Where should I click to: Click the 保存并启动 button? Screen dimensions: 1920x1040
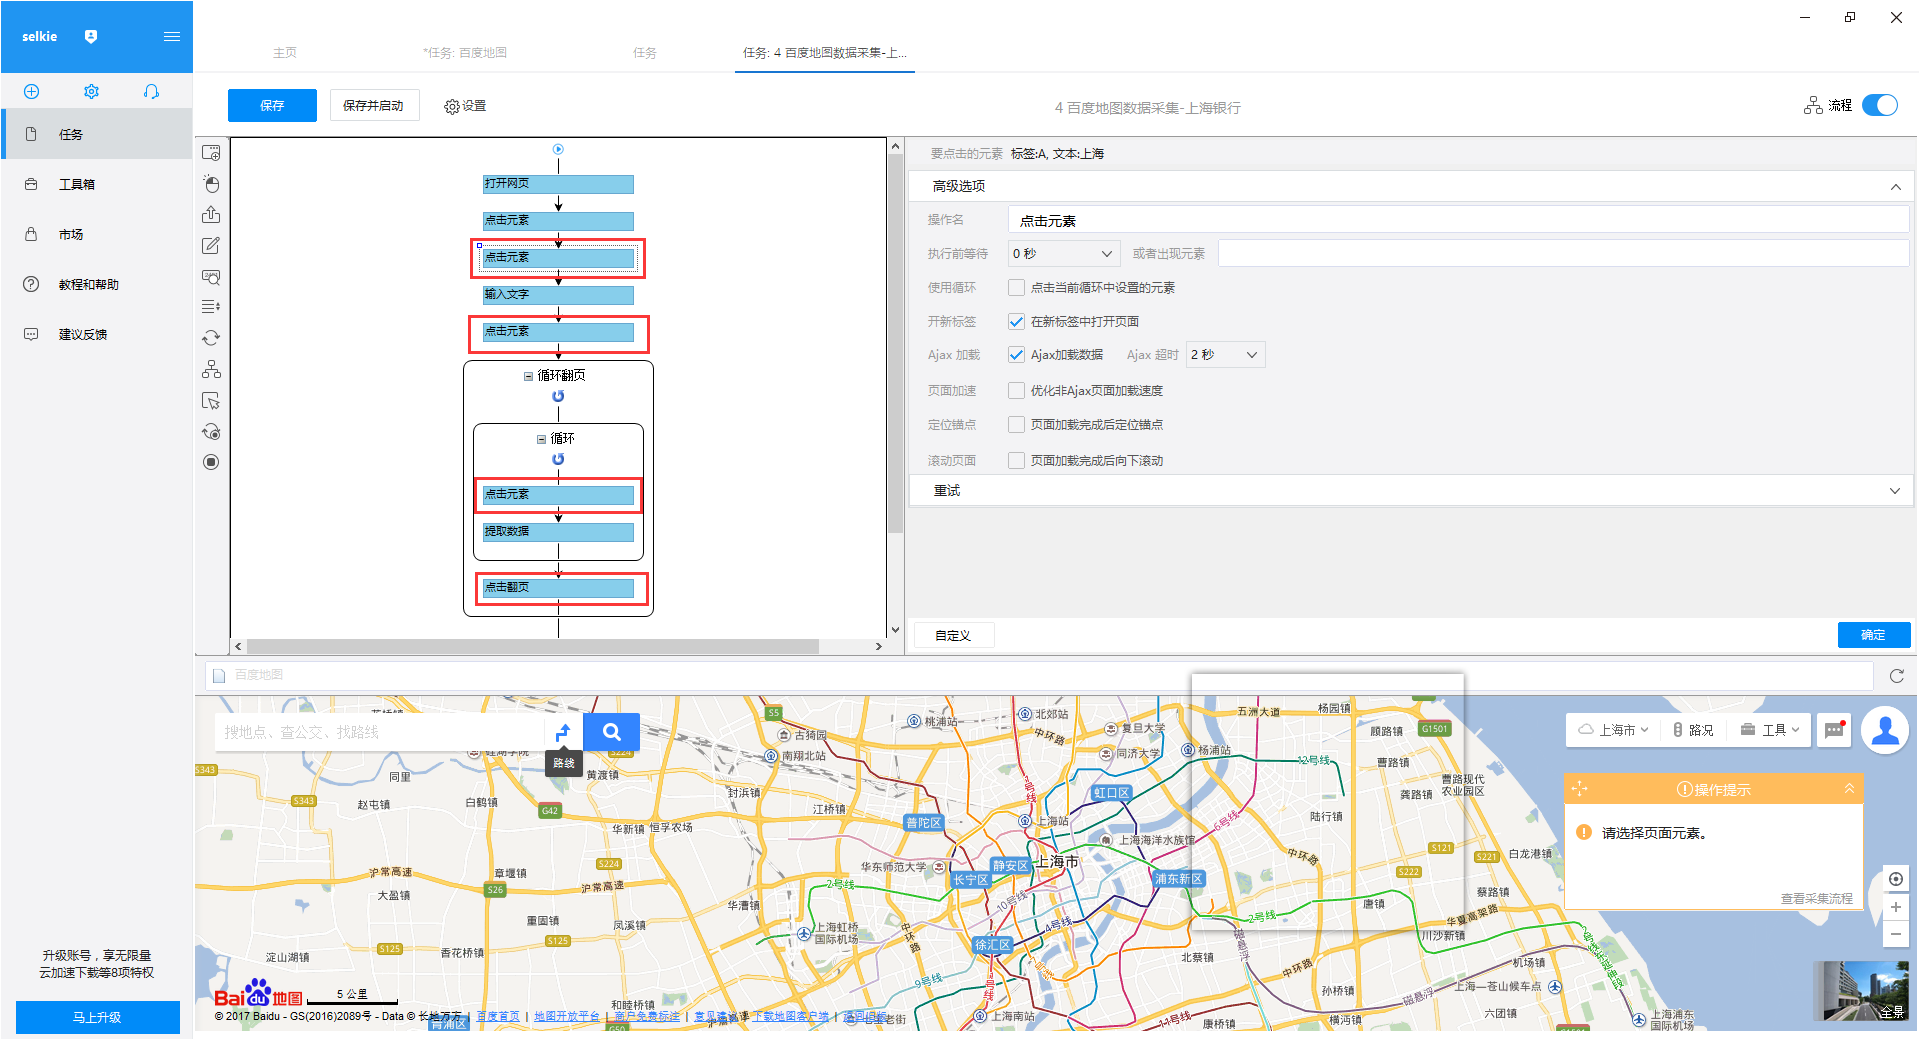[x=373, y=106]
